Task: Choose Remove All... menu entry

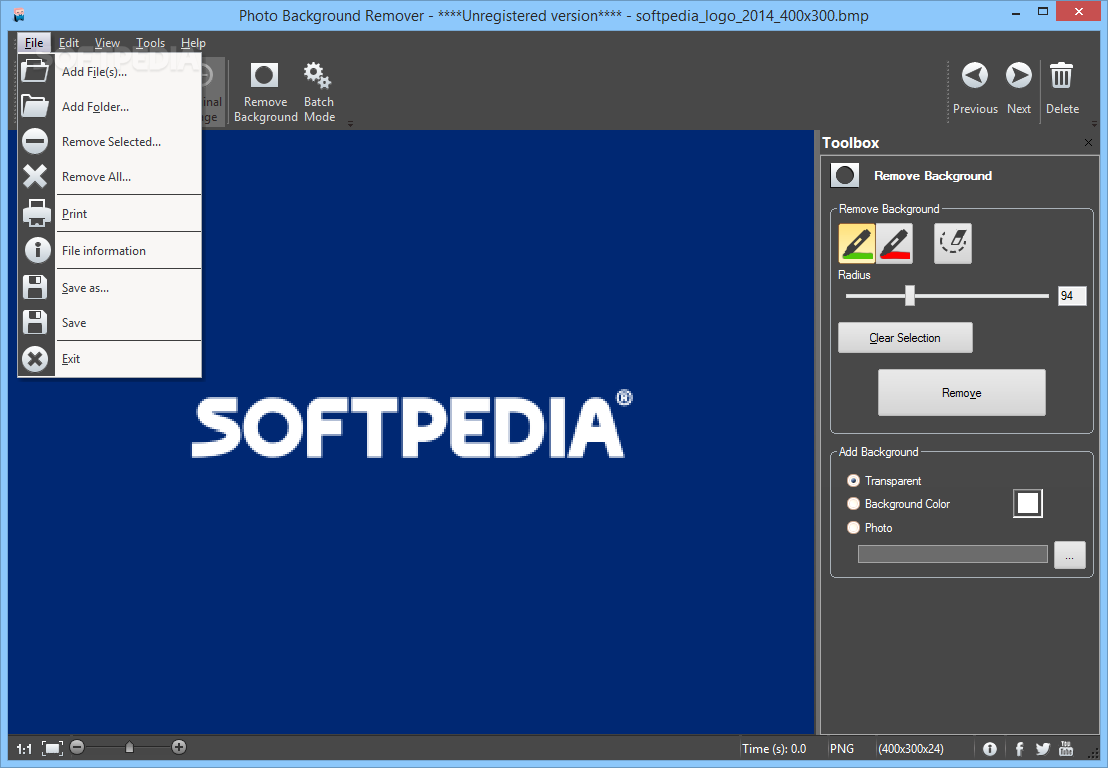Action: click(x=110, y=177)
